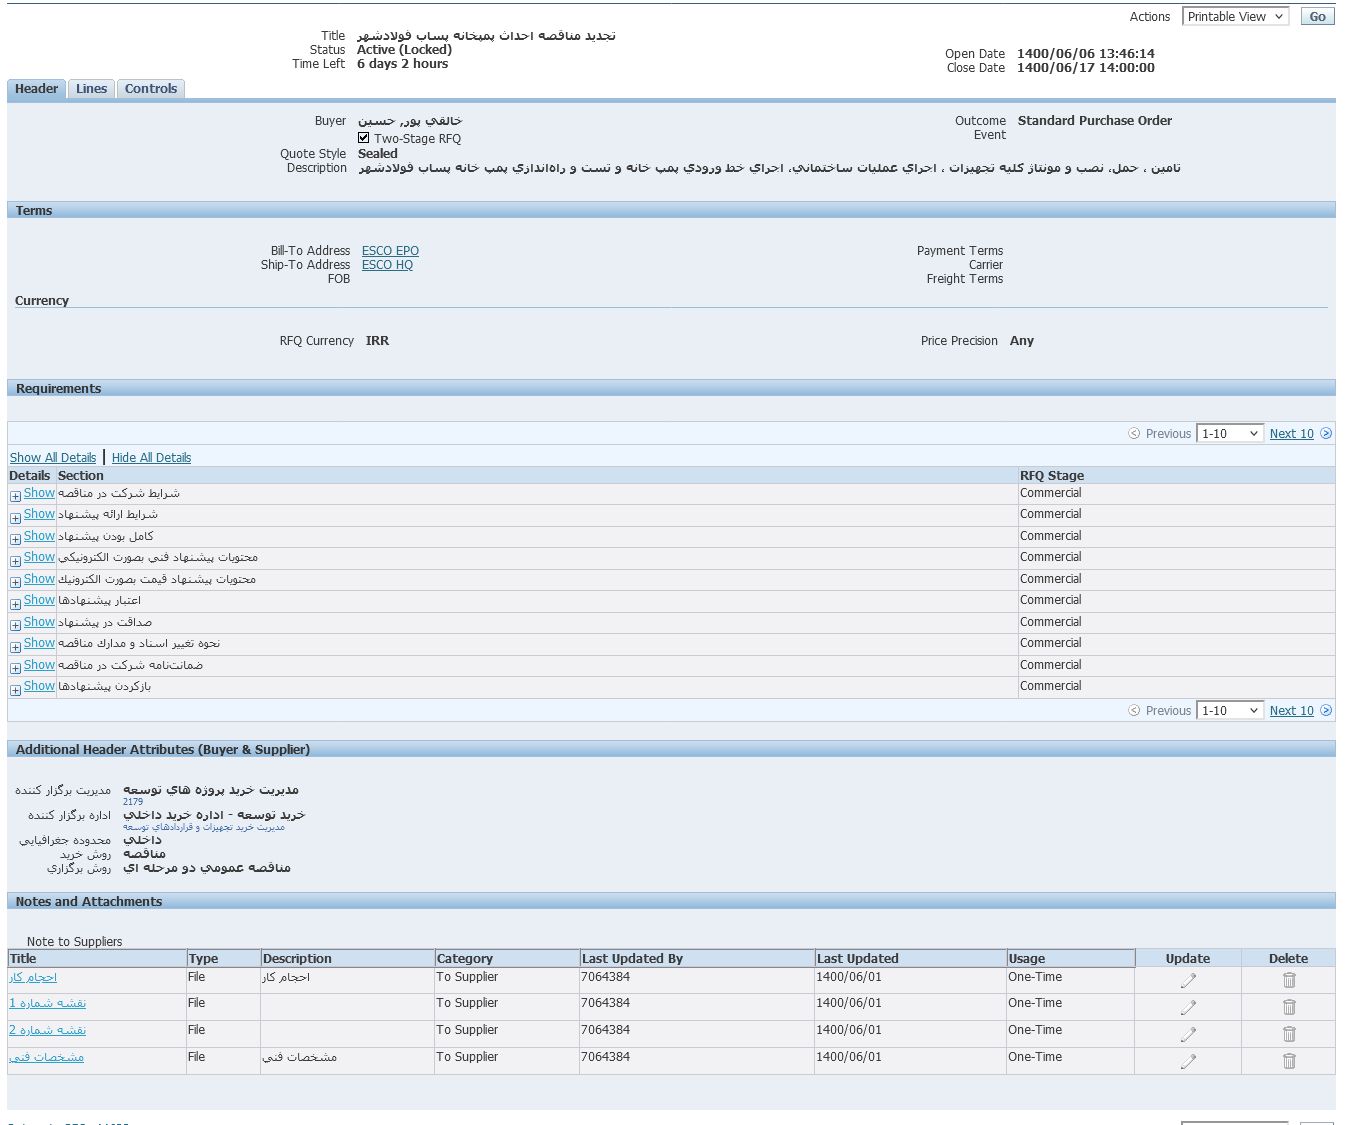Delete the نقشه شماره 2 attachment with trash icon
Image resolution: width=1345 pixels, height=1125 pixels.
tap(1289, 1034)
